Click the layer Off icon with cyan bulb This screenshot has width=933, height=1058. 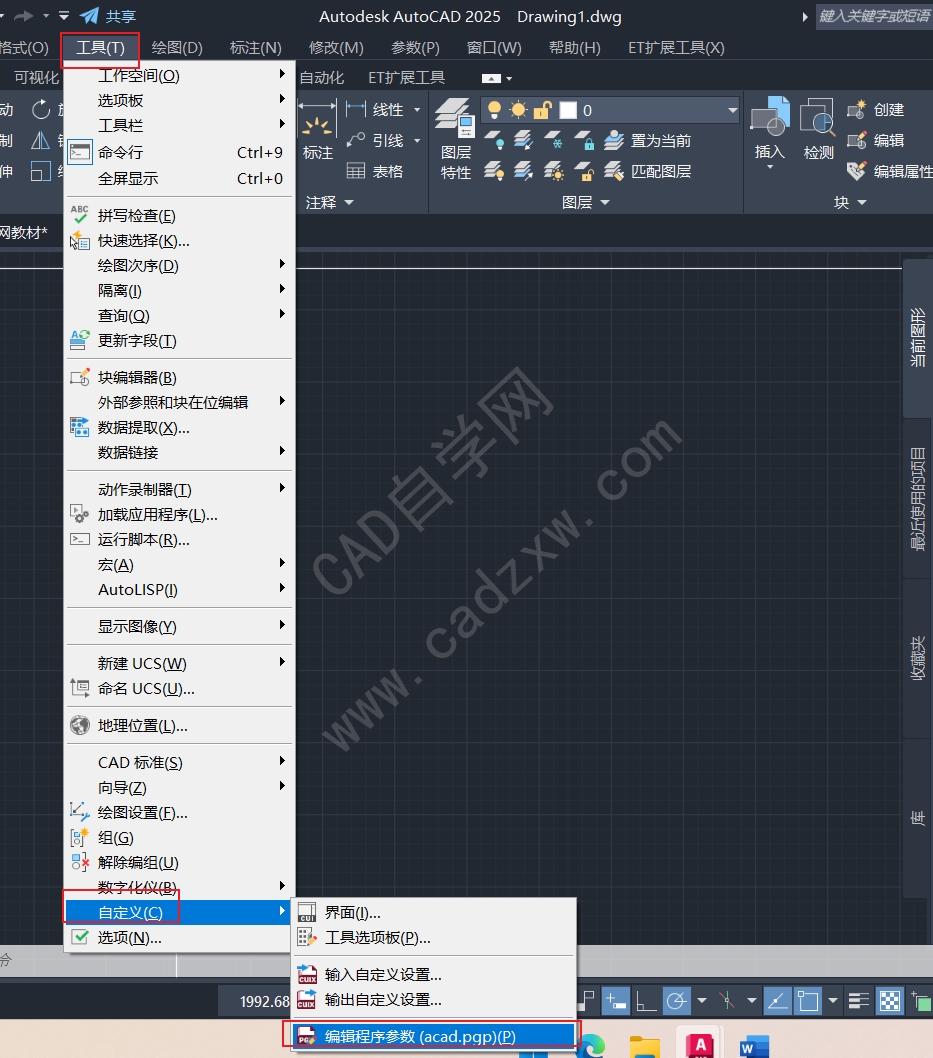click(x=494, y=140)
